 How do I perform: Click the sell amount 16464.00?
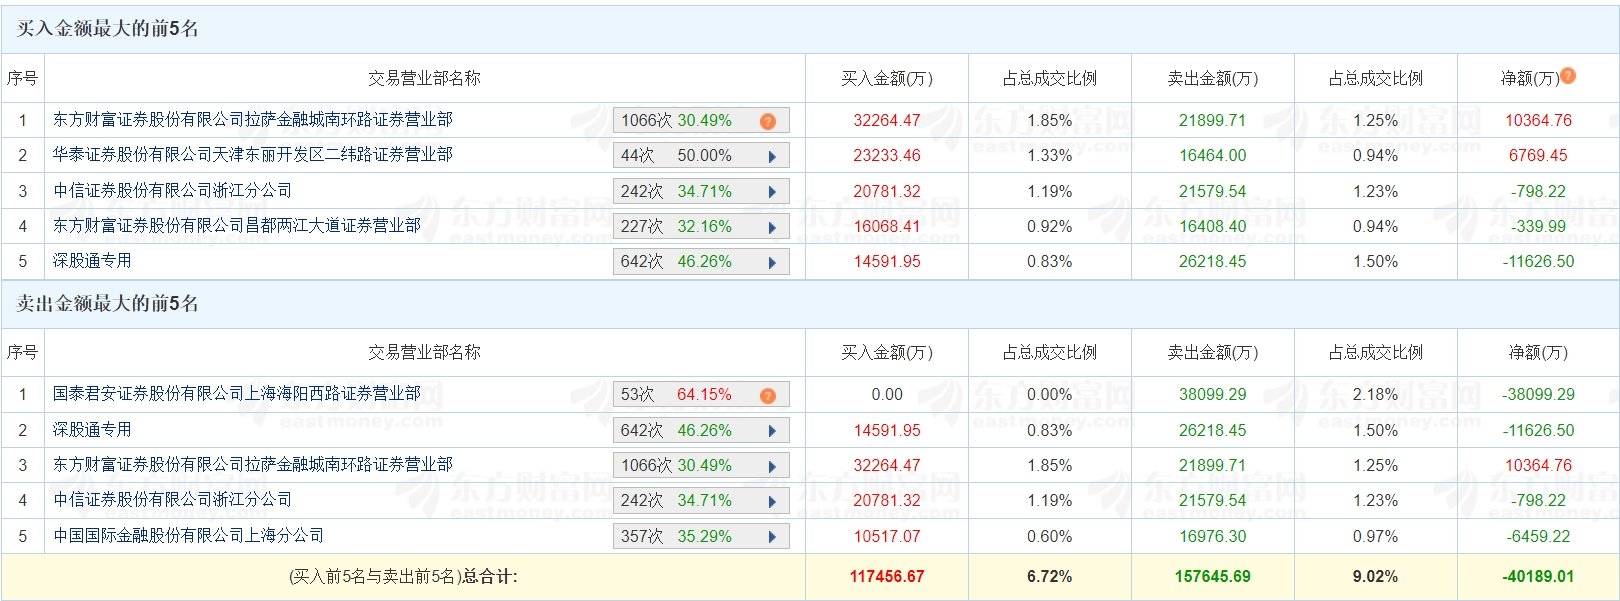(1213, 156)
